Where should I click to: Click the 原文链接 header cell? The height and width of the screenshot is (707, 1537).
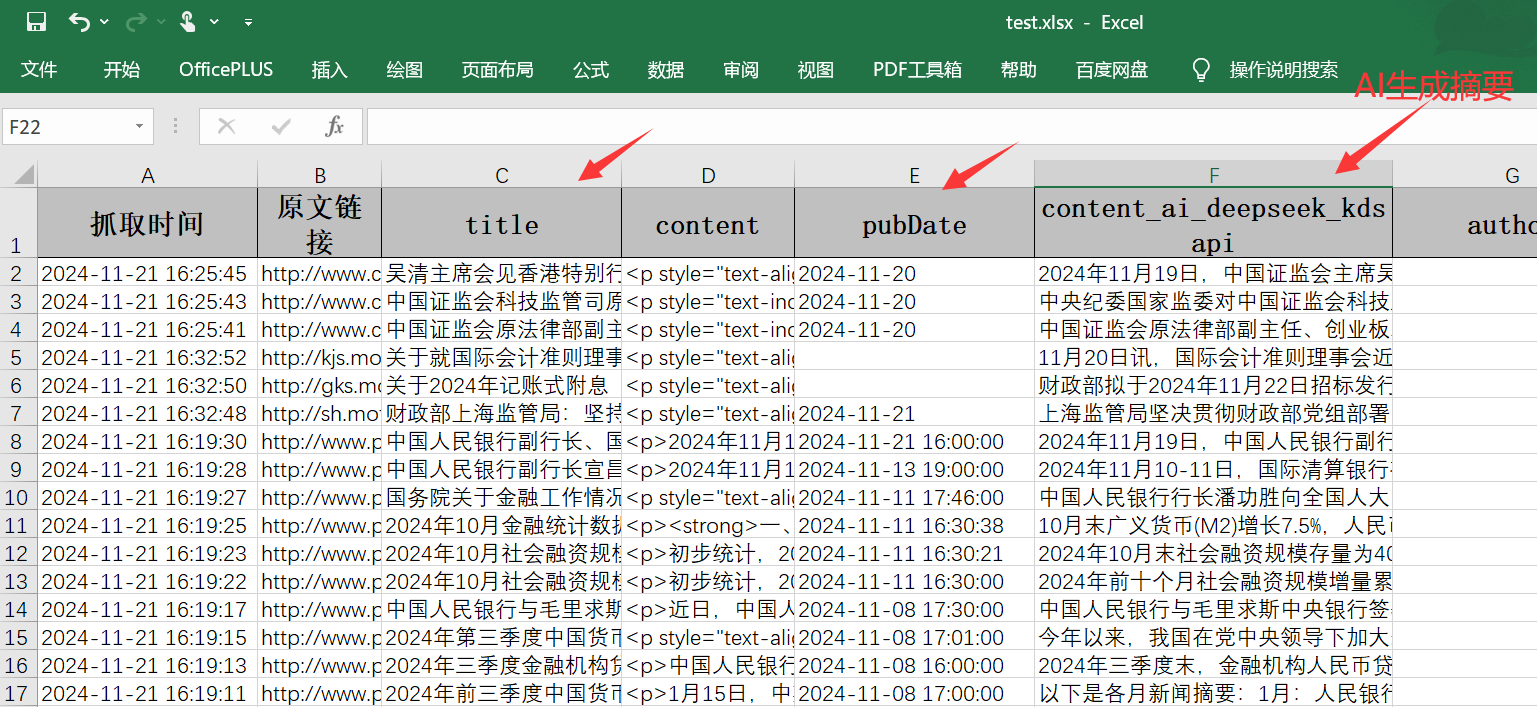point(320,223)
